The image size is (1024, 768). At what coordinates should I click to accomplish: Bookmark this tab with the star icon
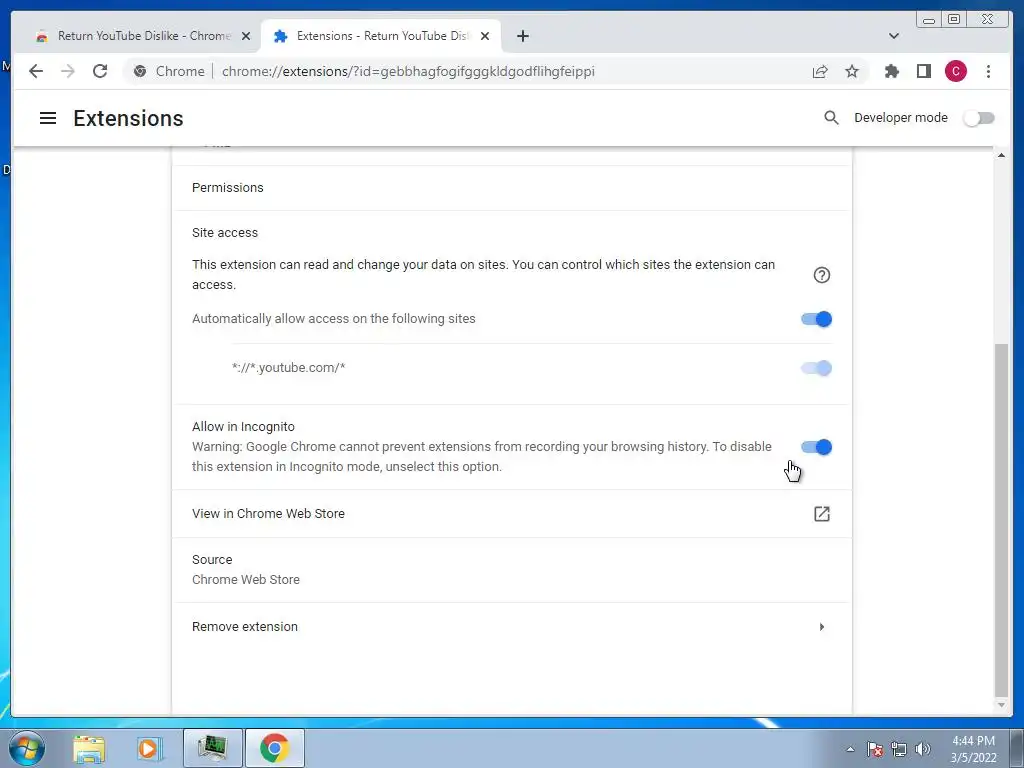(852, 71)
